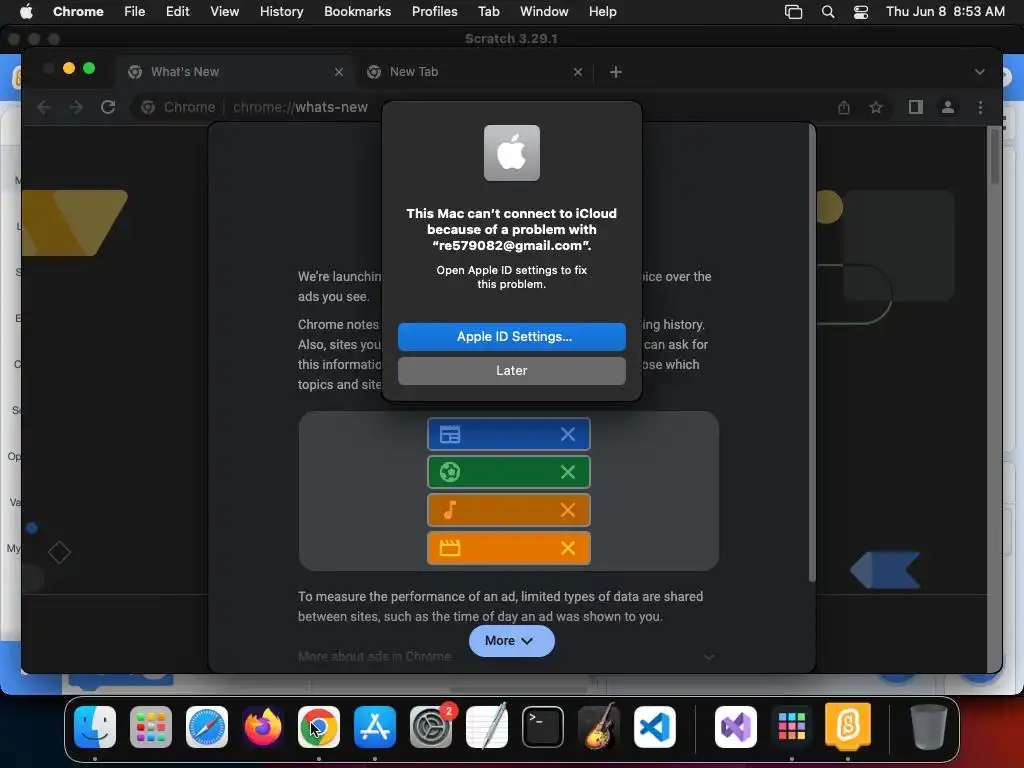Open Terminal from the Dock
1024x768 pixels.
[543, 727]
